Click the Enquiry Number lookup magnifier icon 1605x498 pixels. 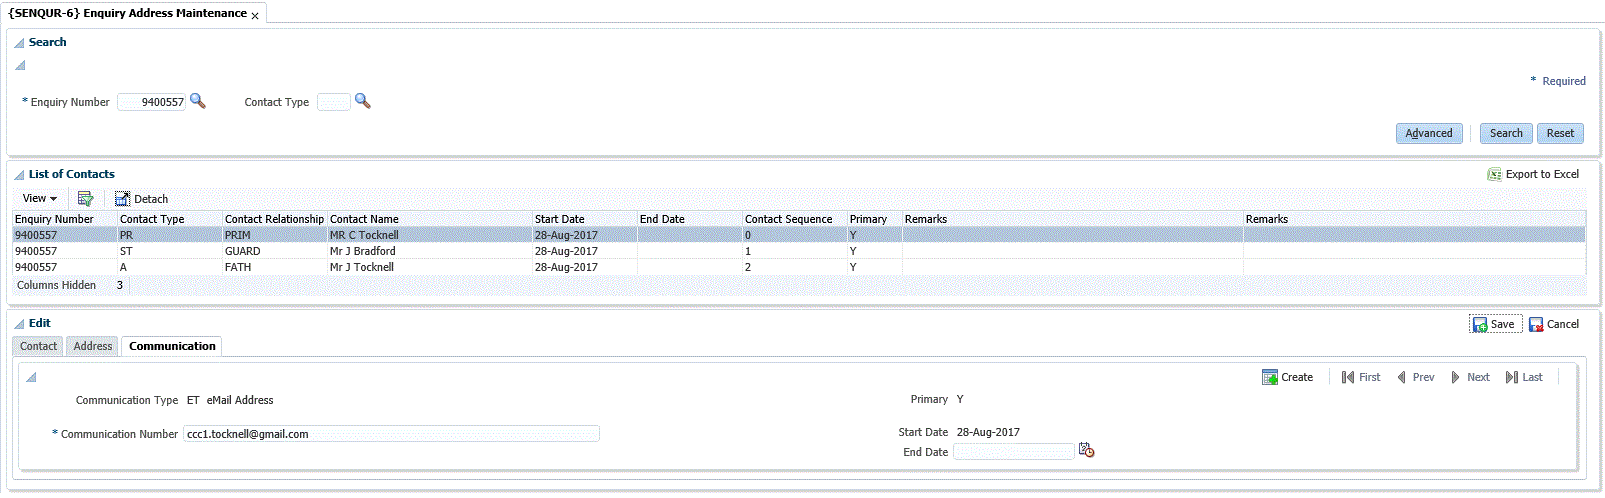coord(198,101)
